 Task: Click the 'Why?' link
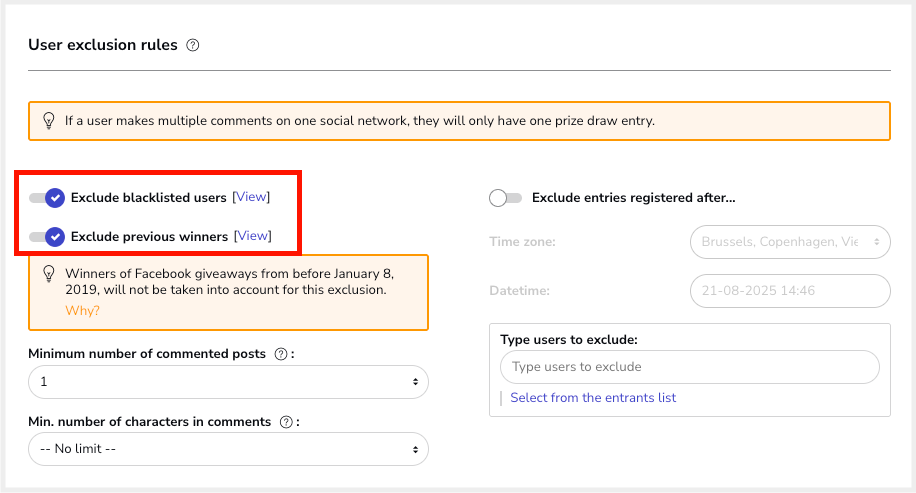click(x=82, y=310)
